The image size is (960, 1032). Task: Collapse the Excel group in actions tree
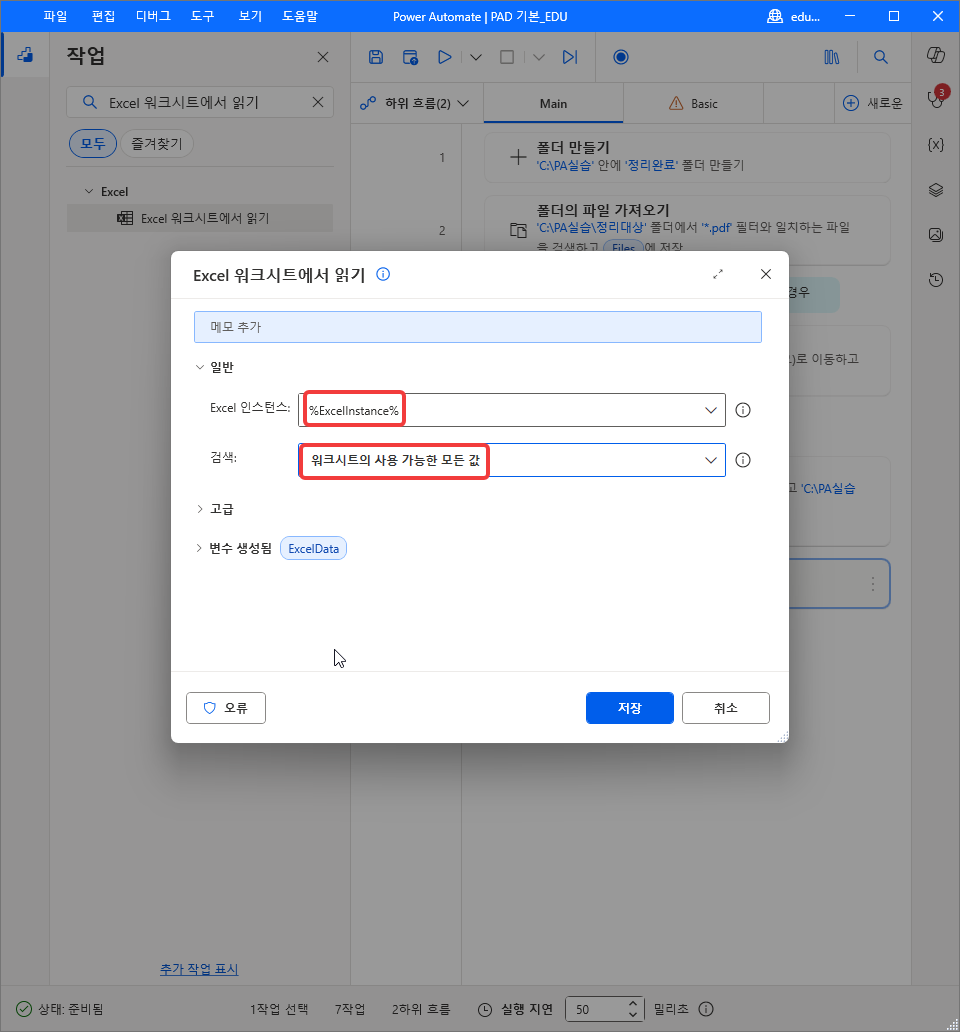89,192
